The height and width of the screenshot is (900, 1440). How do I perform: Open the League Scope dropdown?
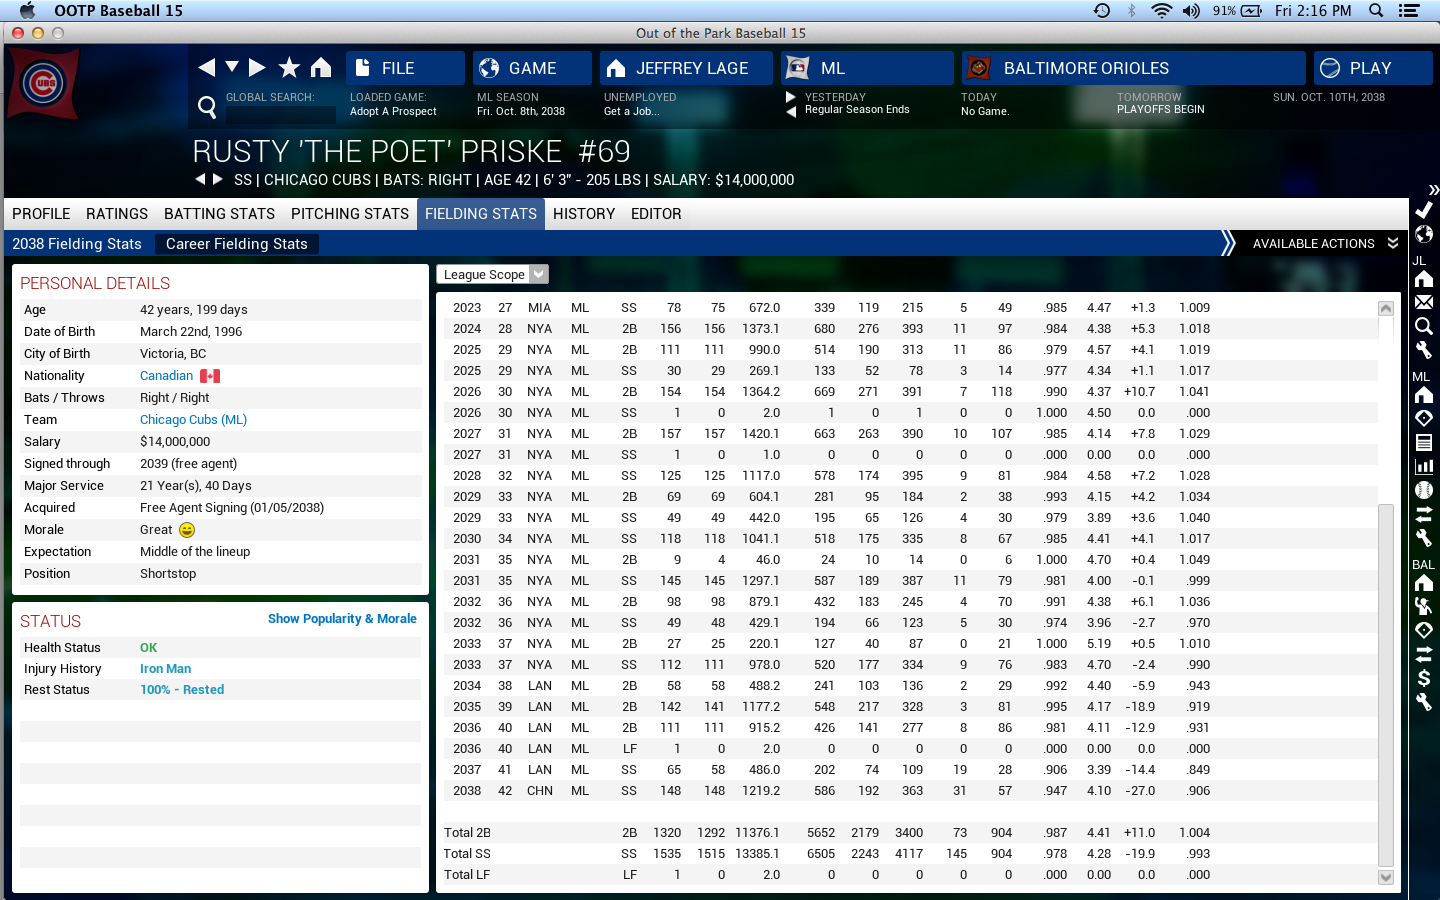coord(492,274)
